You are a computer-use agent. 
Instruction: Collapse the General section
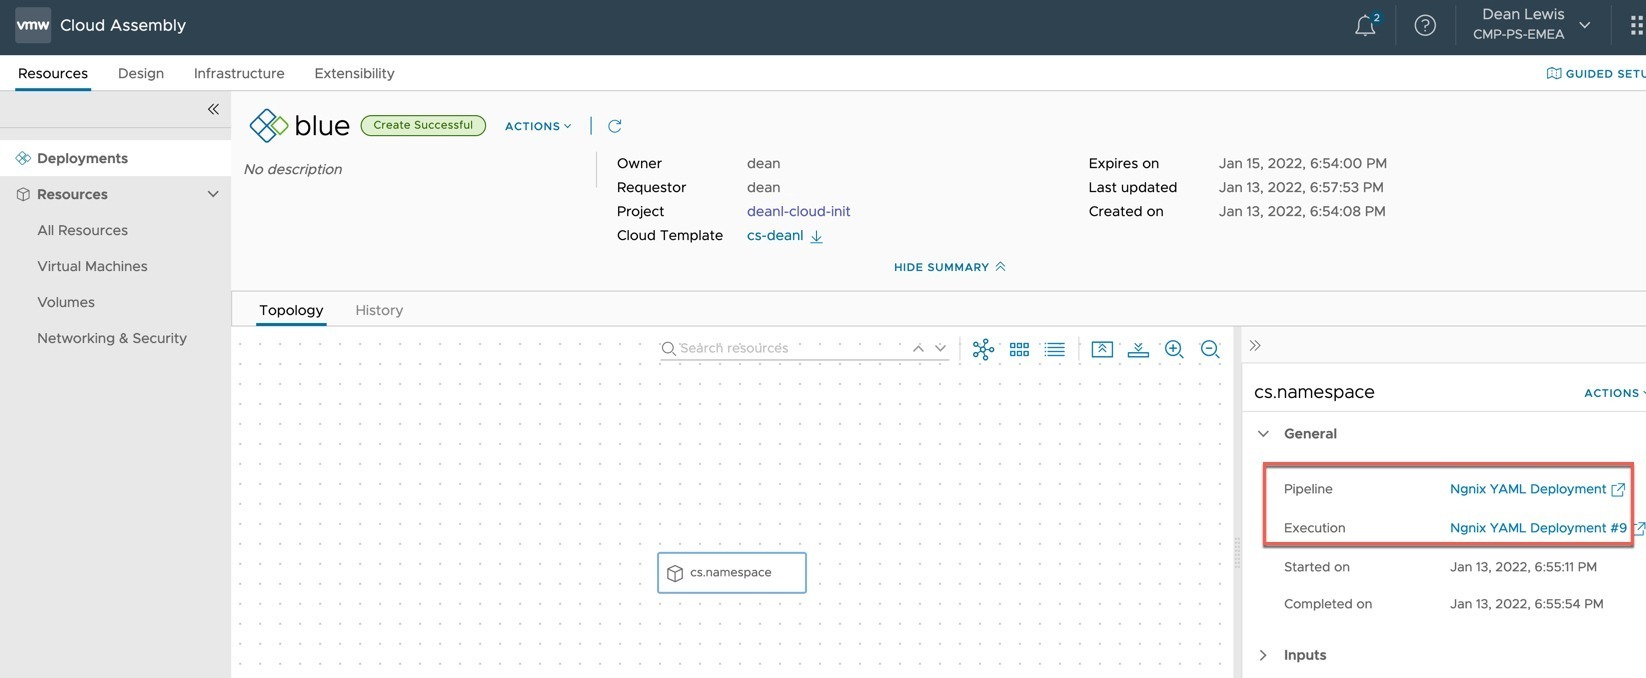[x=1264, y=434]
